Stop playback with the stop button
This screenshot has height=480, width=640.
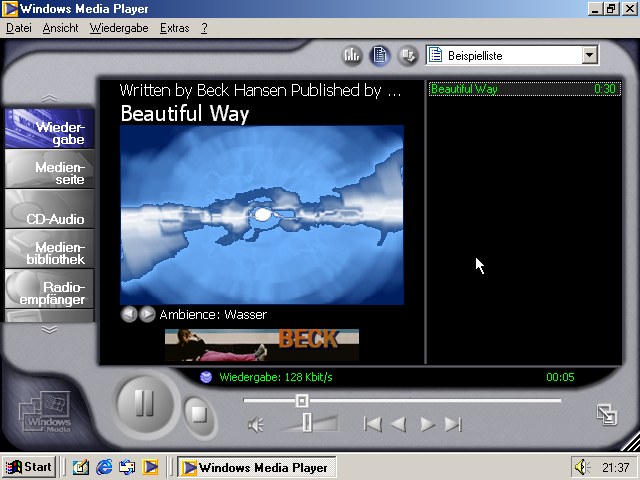[199, 415]
